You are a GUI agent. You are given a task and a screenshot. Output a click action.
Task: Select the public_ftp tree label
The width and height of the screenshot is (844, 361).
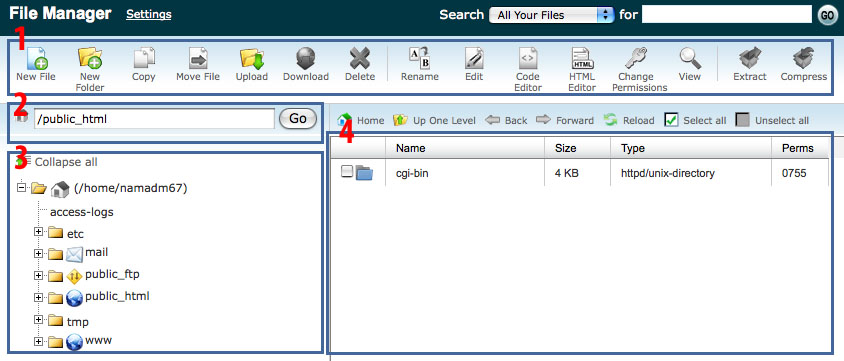[112, 274]
